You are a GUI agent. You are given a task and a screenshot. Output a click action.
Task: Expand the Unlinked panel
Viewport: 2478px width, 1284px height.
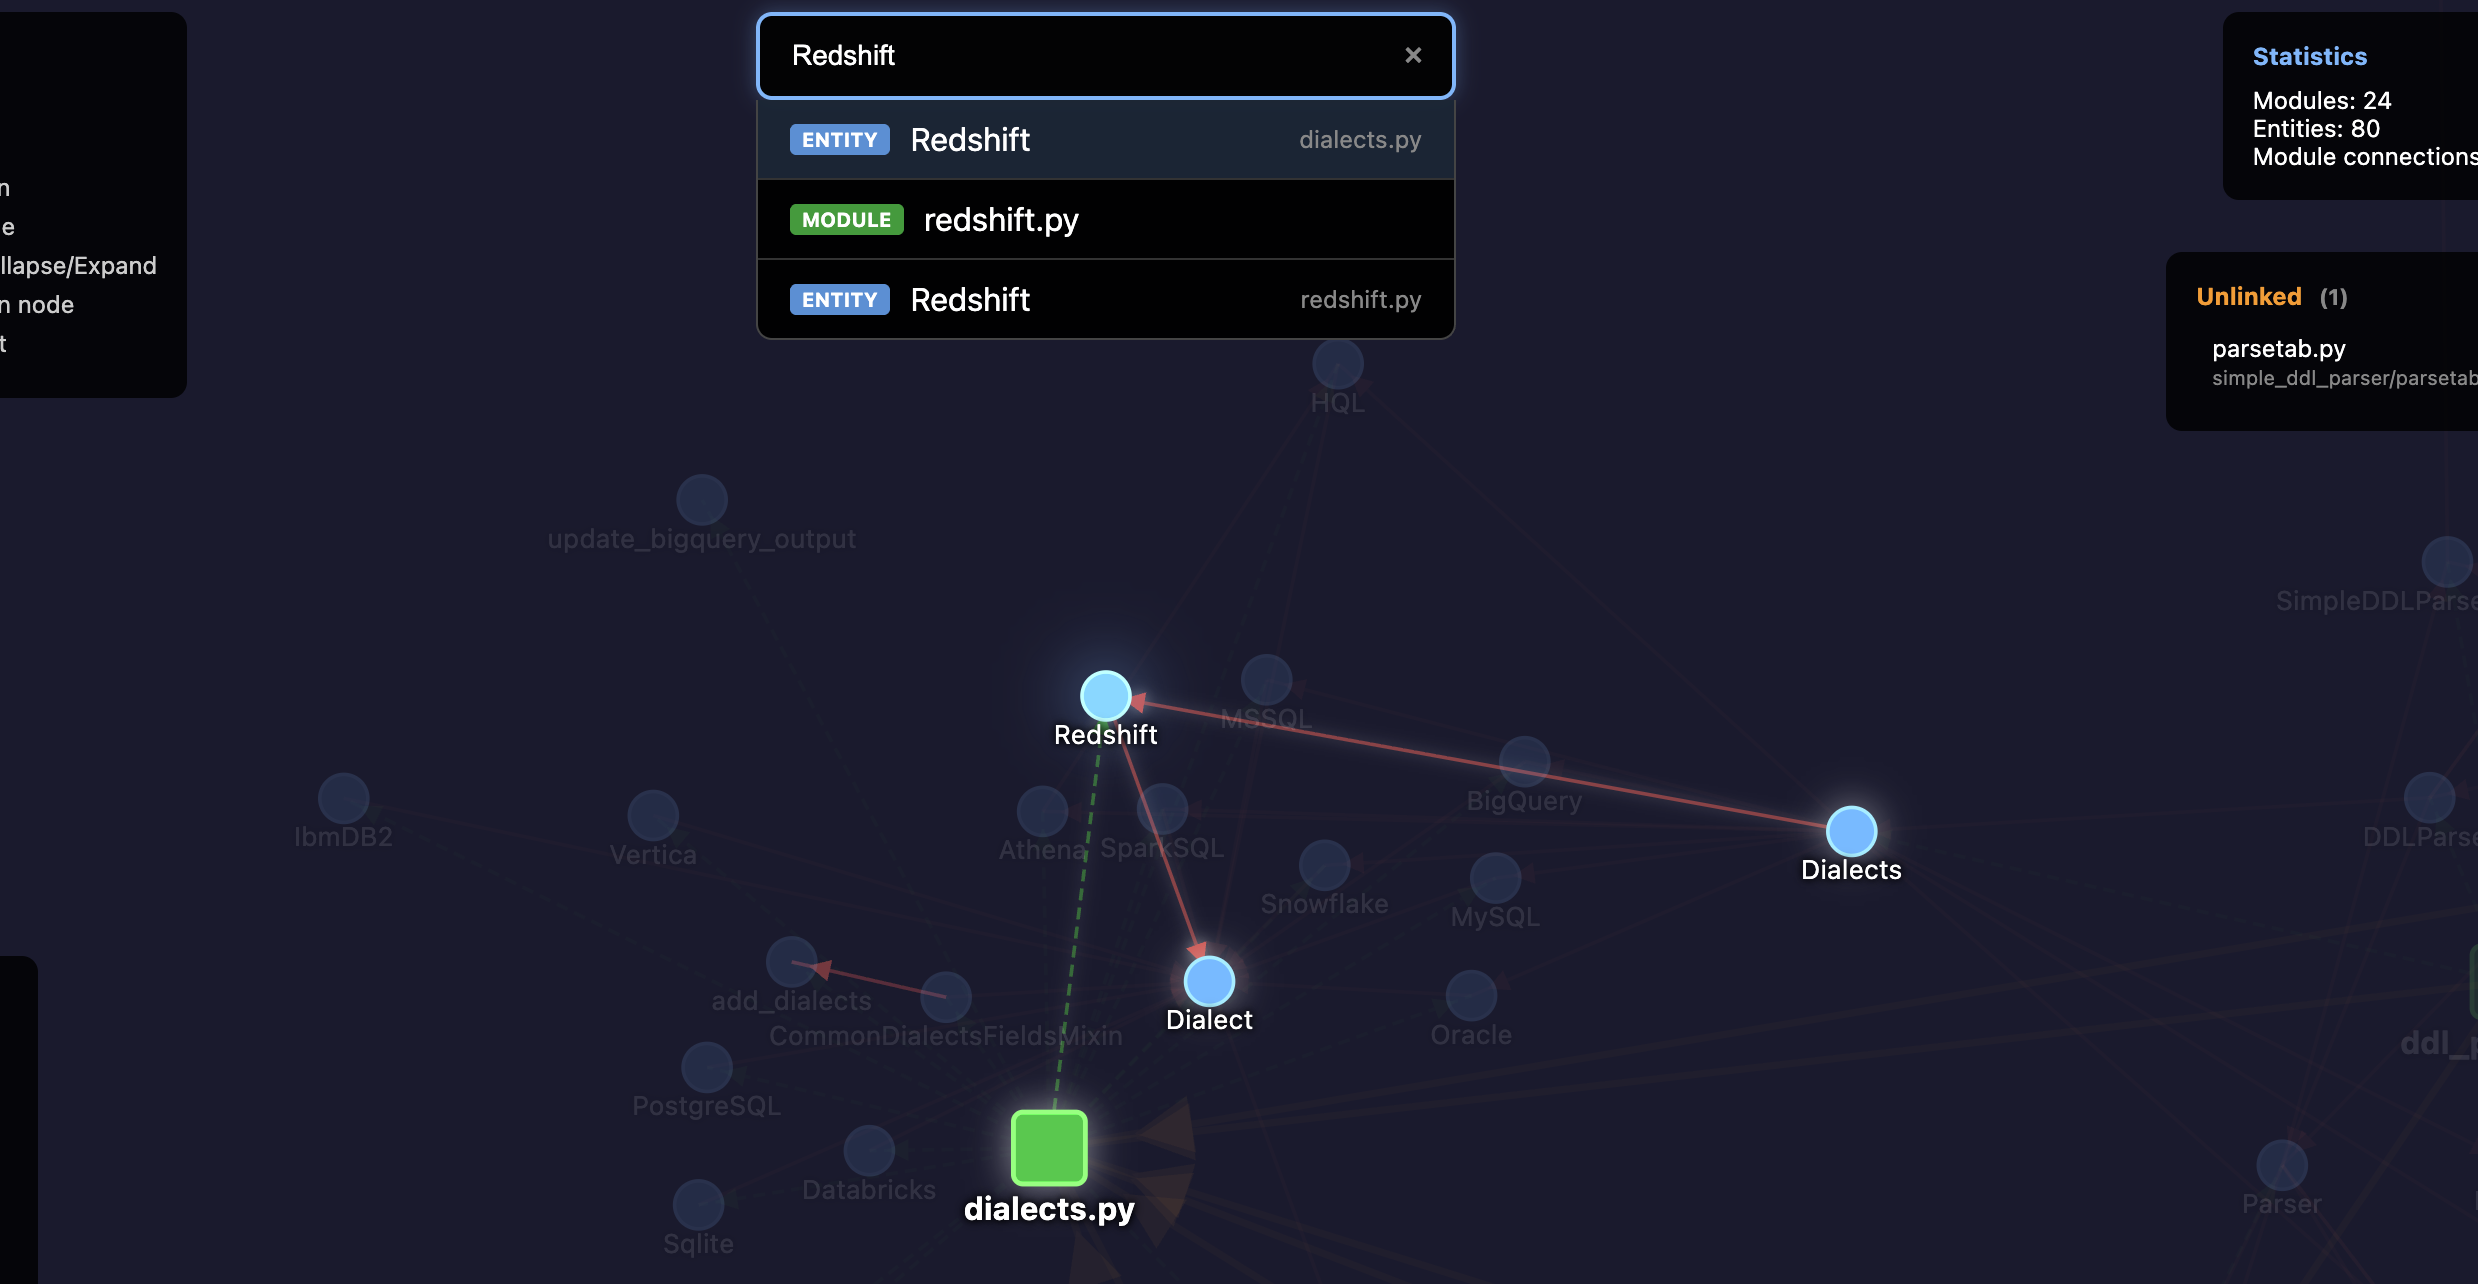coord(2248,296)
